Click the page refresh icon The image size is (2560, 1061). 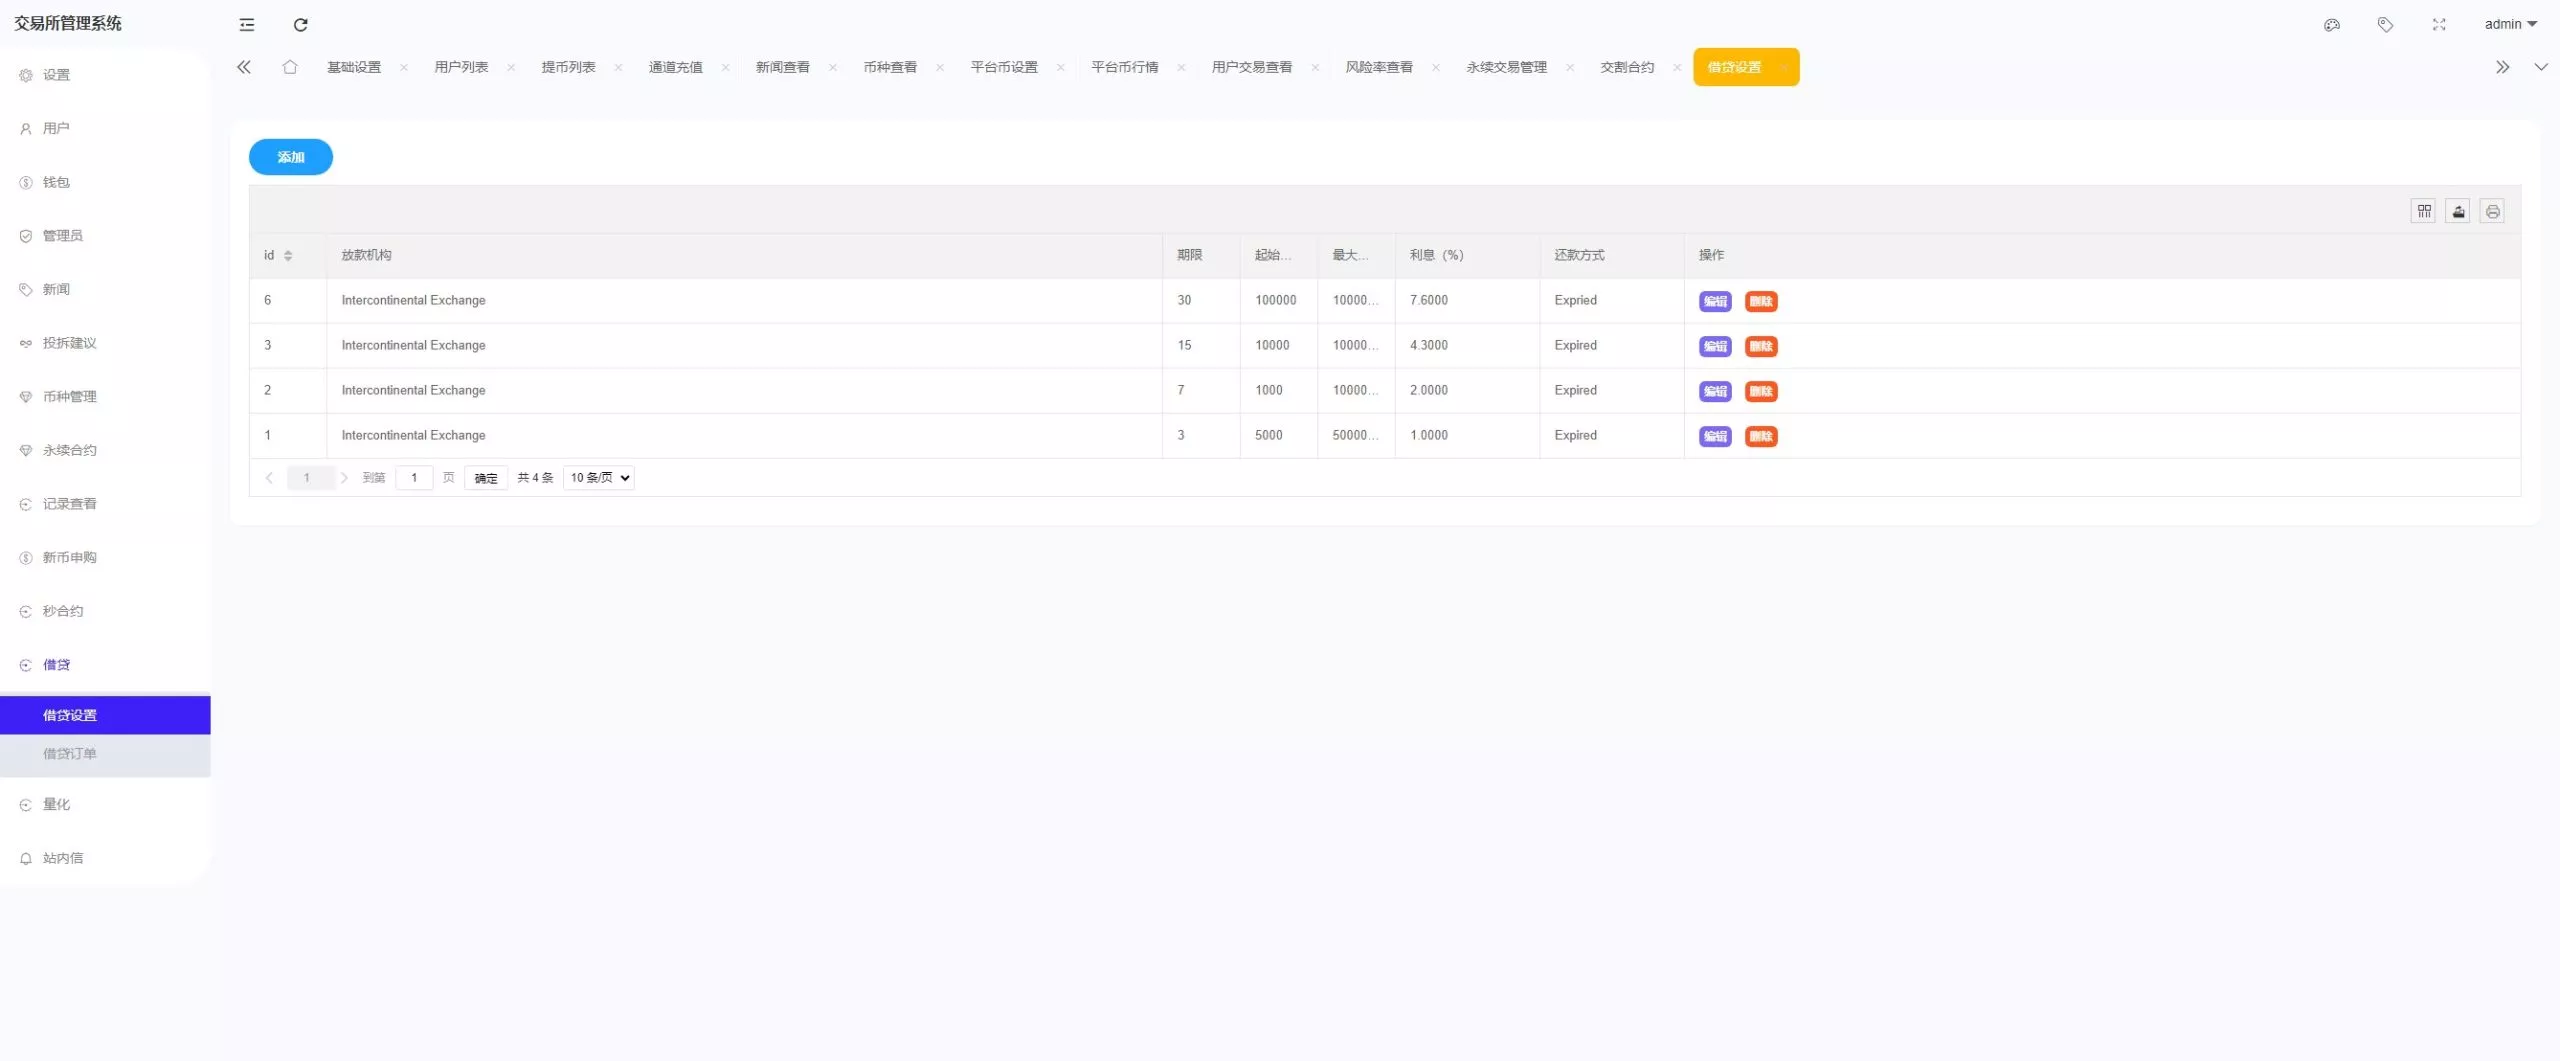coord(301,25)
